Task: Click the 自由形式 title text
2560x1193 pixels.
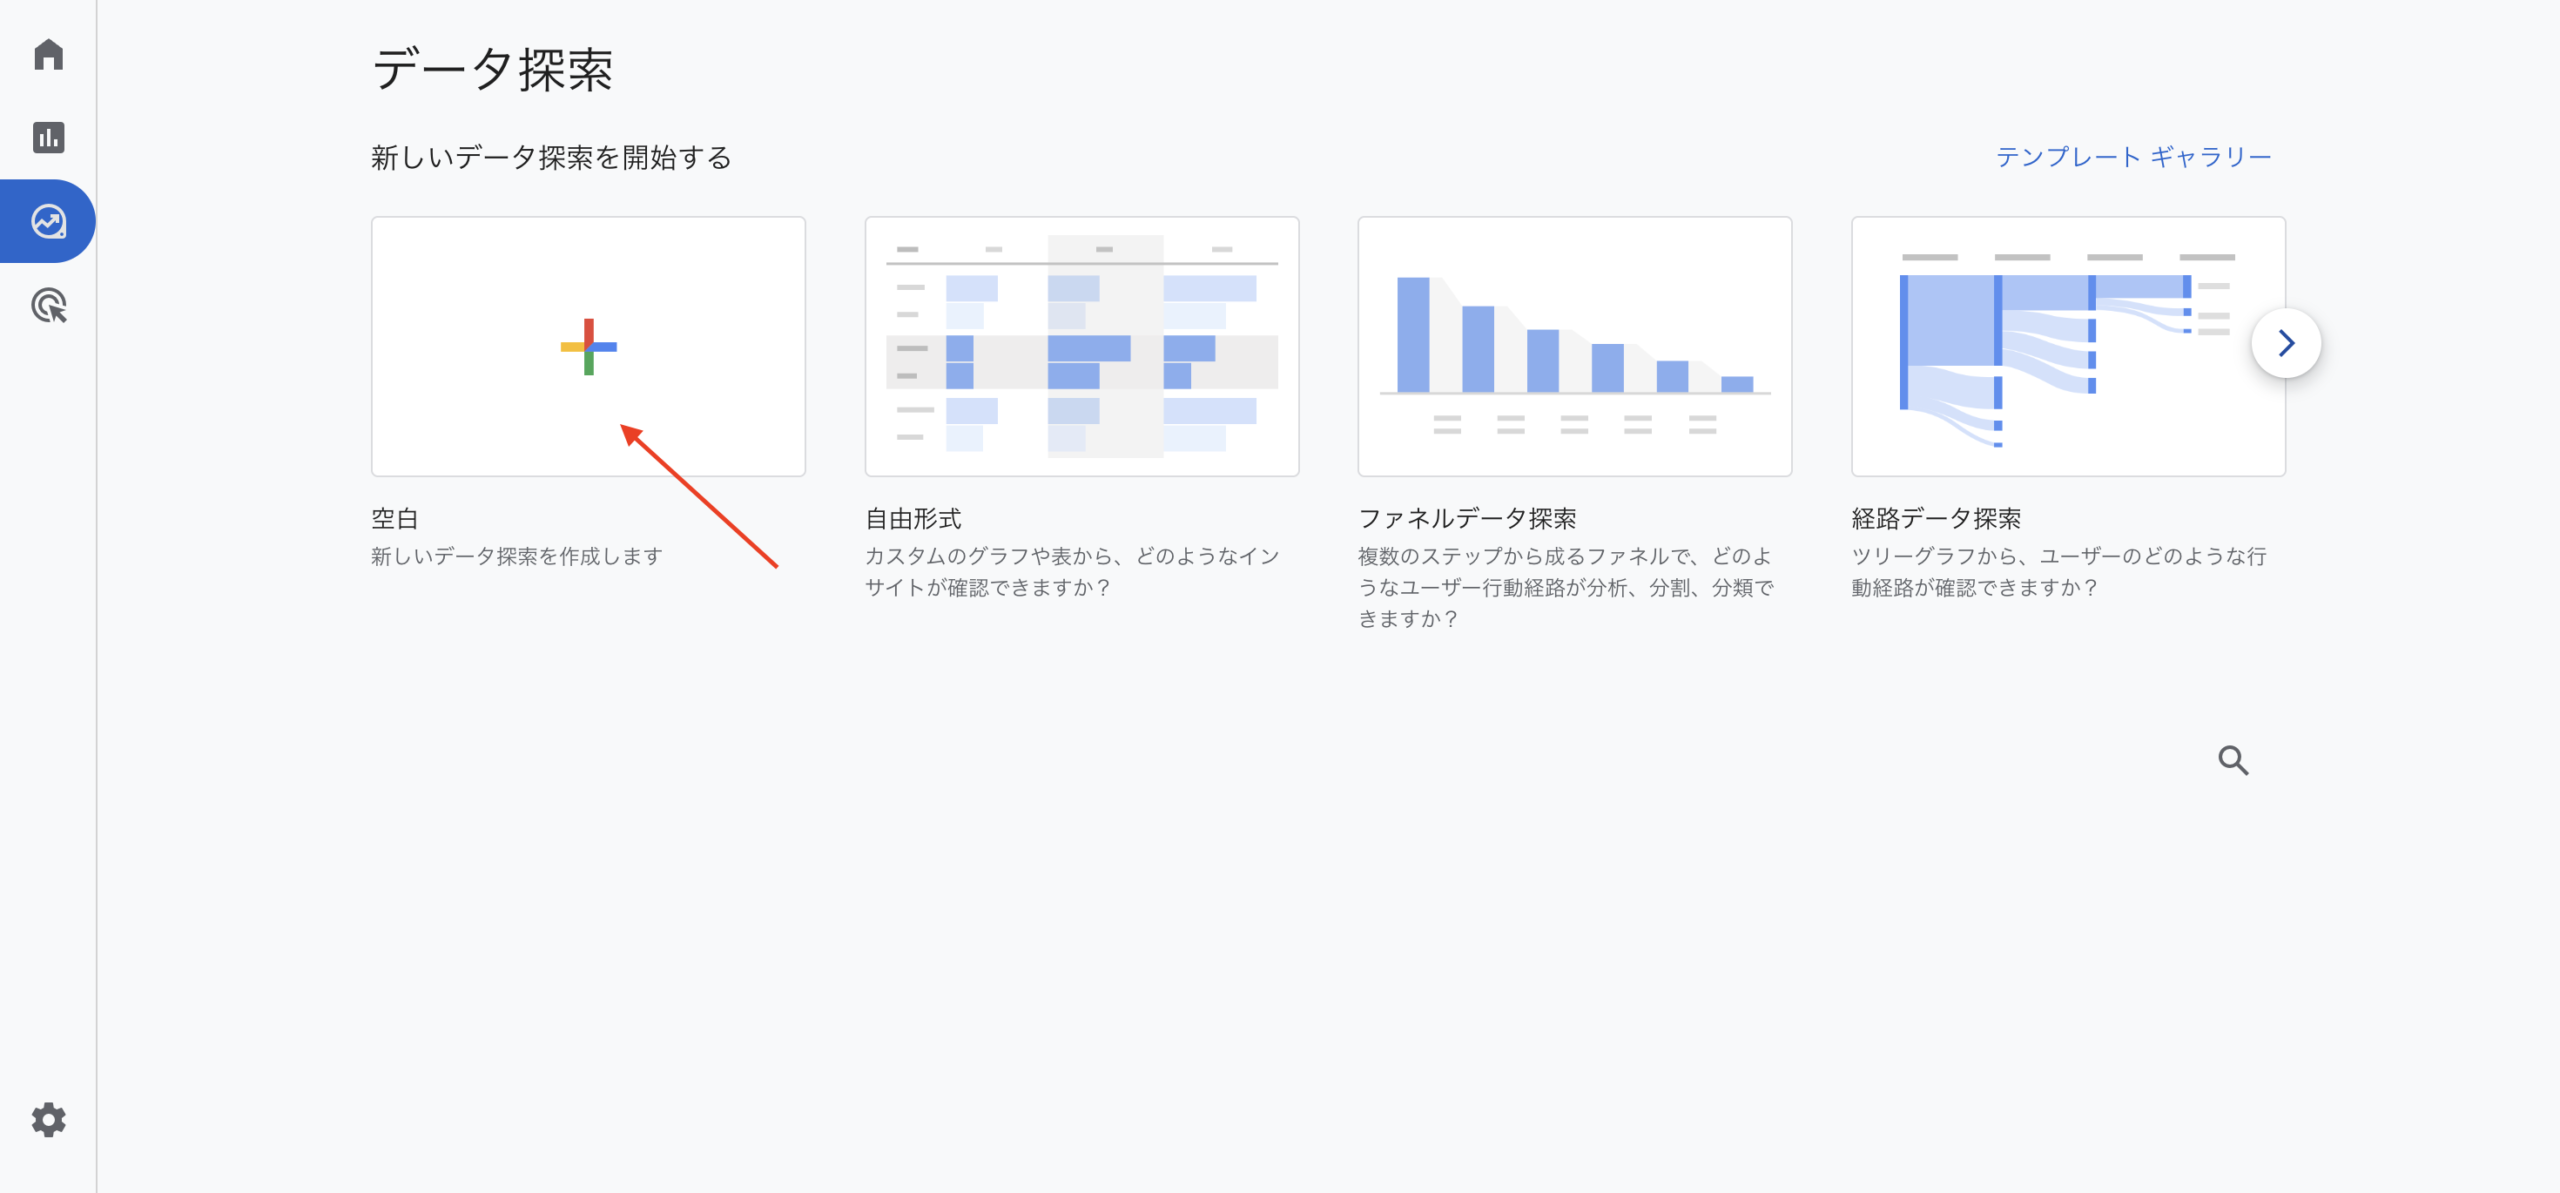Action: point(913,518)
